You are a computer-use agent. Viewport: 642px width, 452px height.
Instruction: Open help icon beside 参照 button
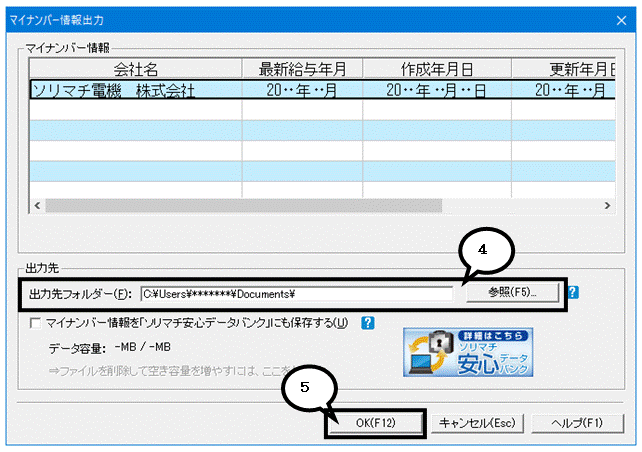(x=573, y=292)
